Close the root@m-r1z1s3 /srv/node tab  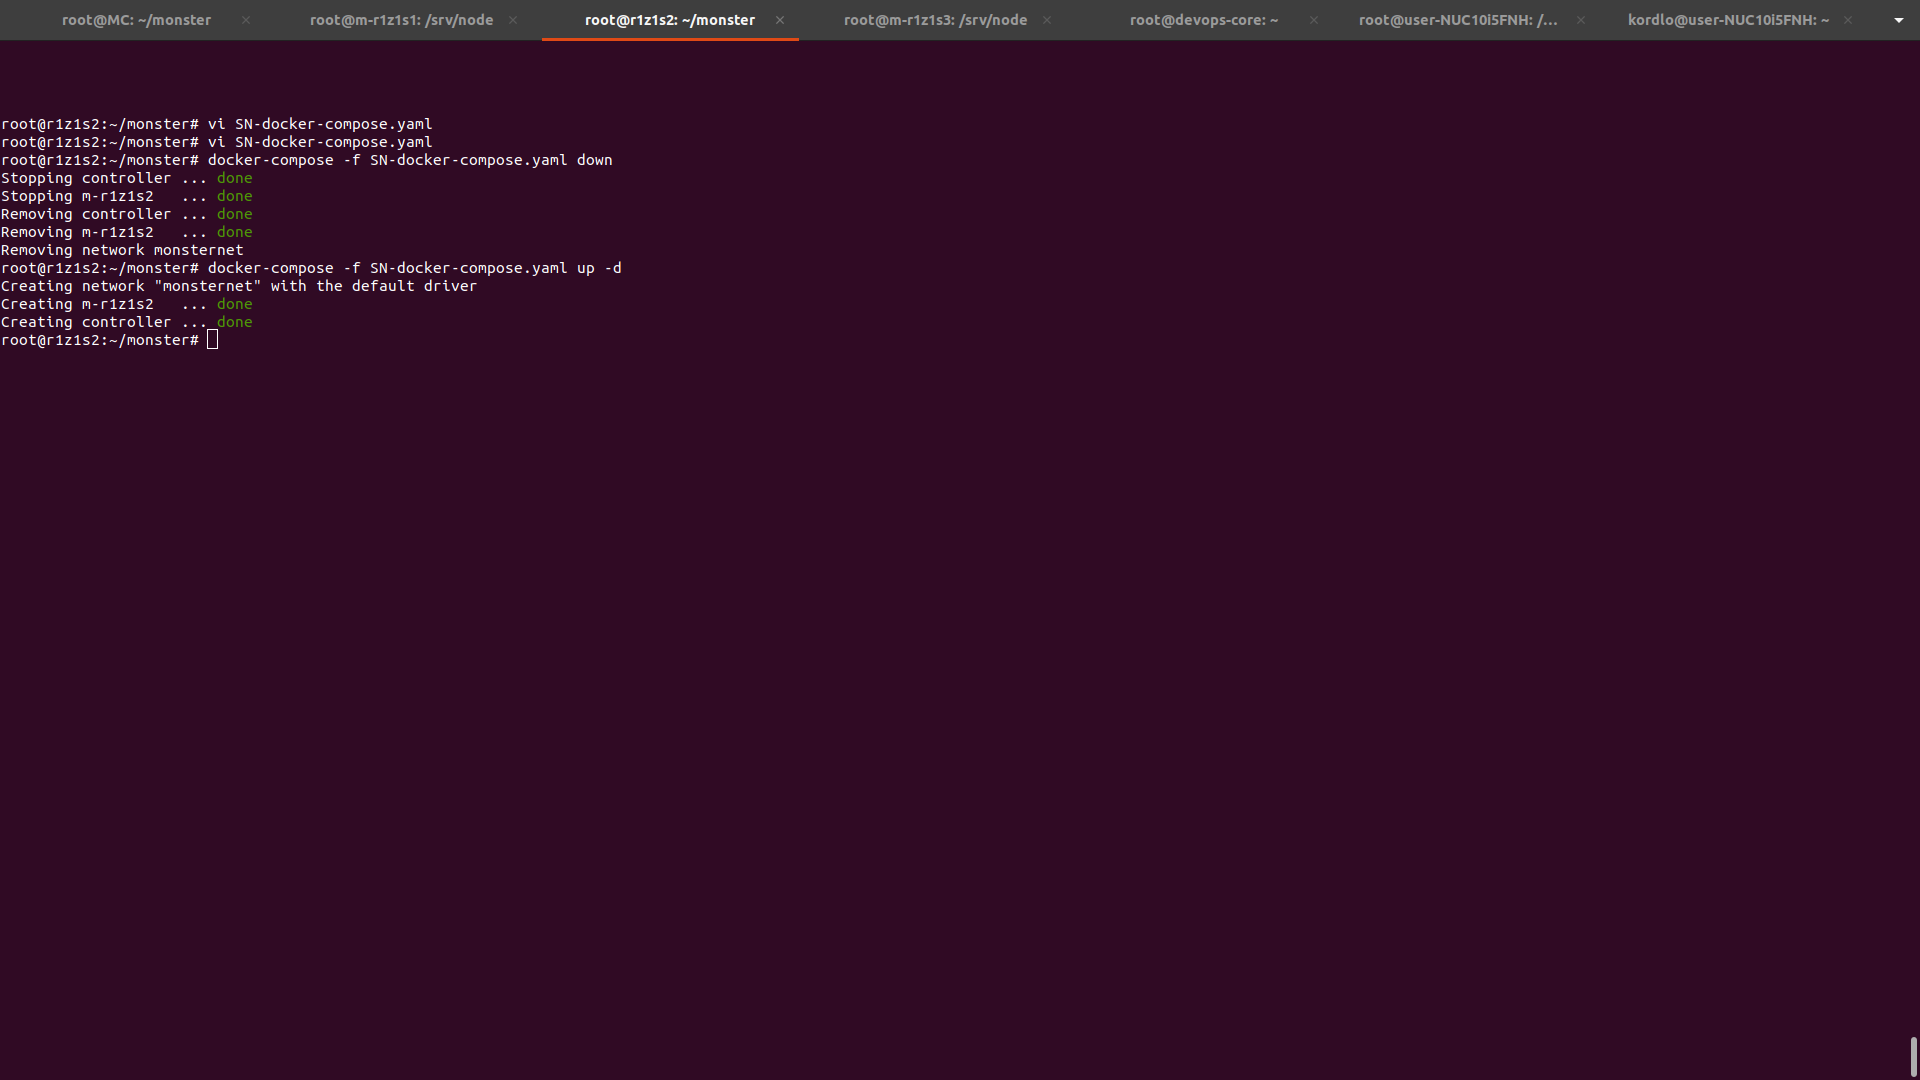click(1047, 20)
